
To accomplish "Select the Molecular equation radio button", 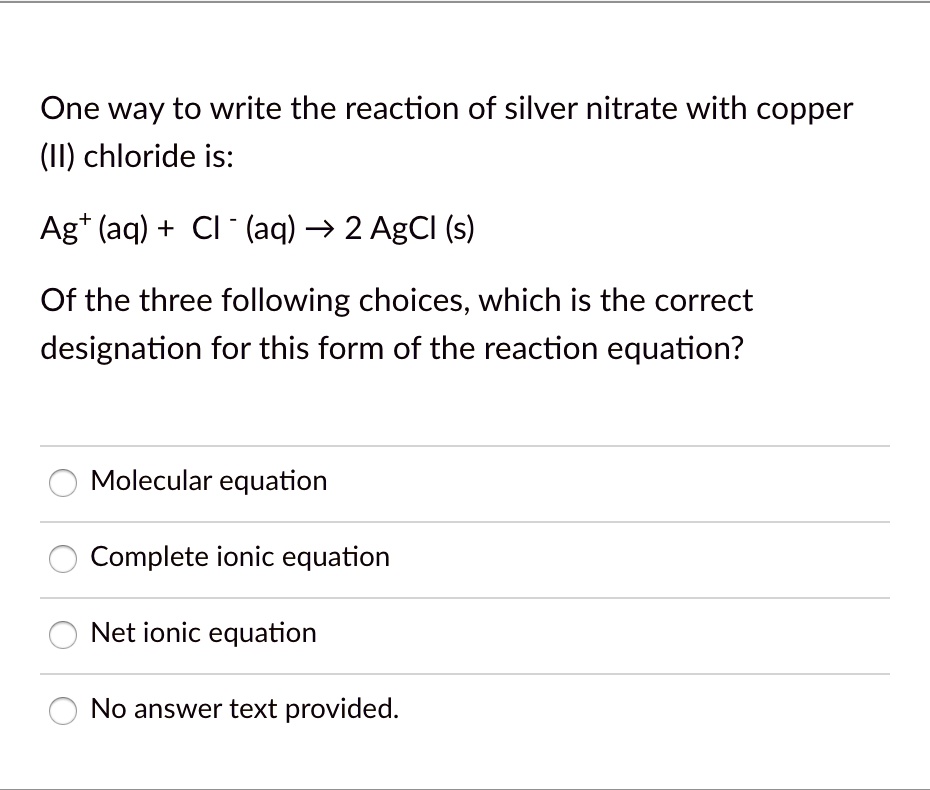I will (62, 483).
